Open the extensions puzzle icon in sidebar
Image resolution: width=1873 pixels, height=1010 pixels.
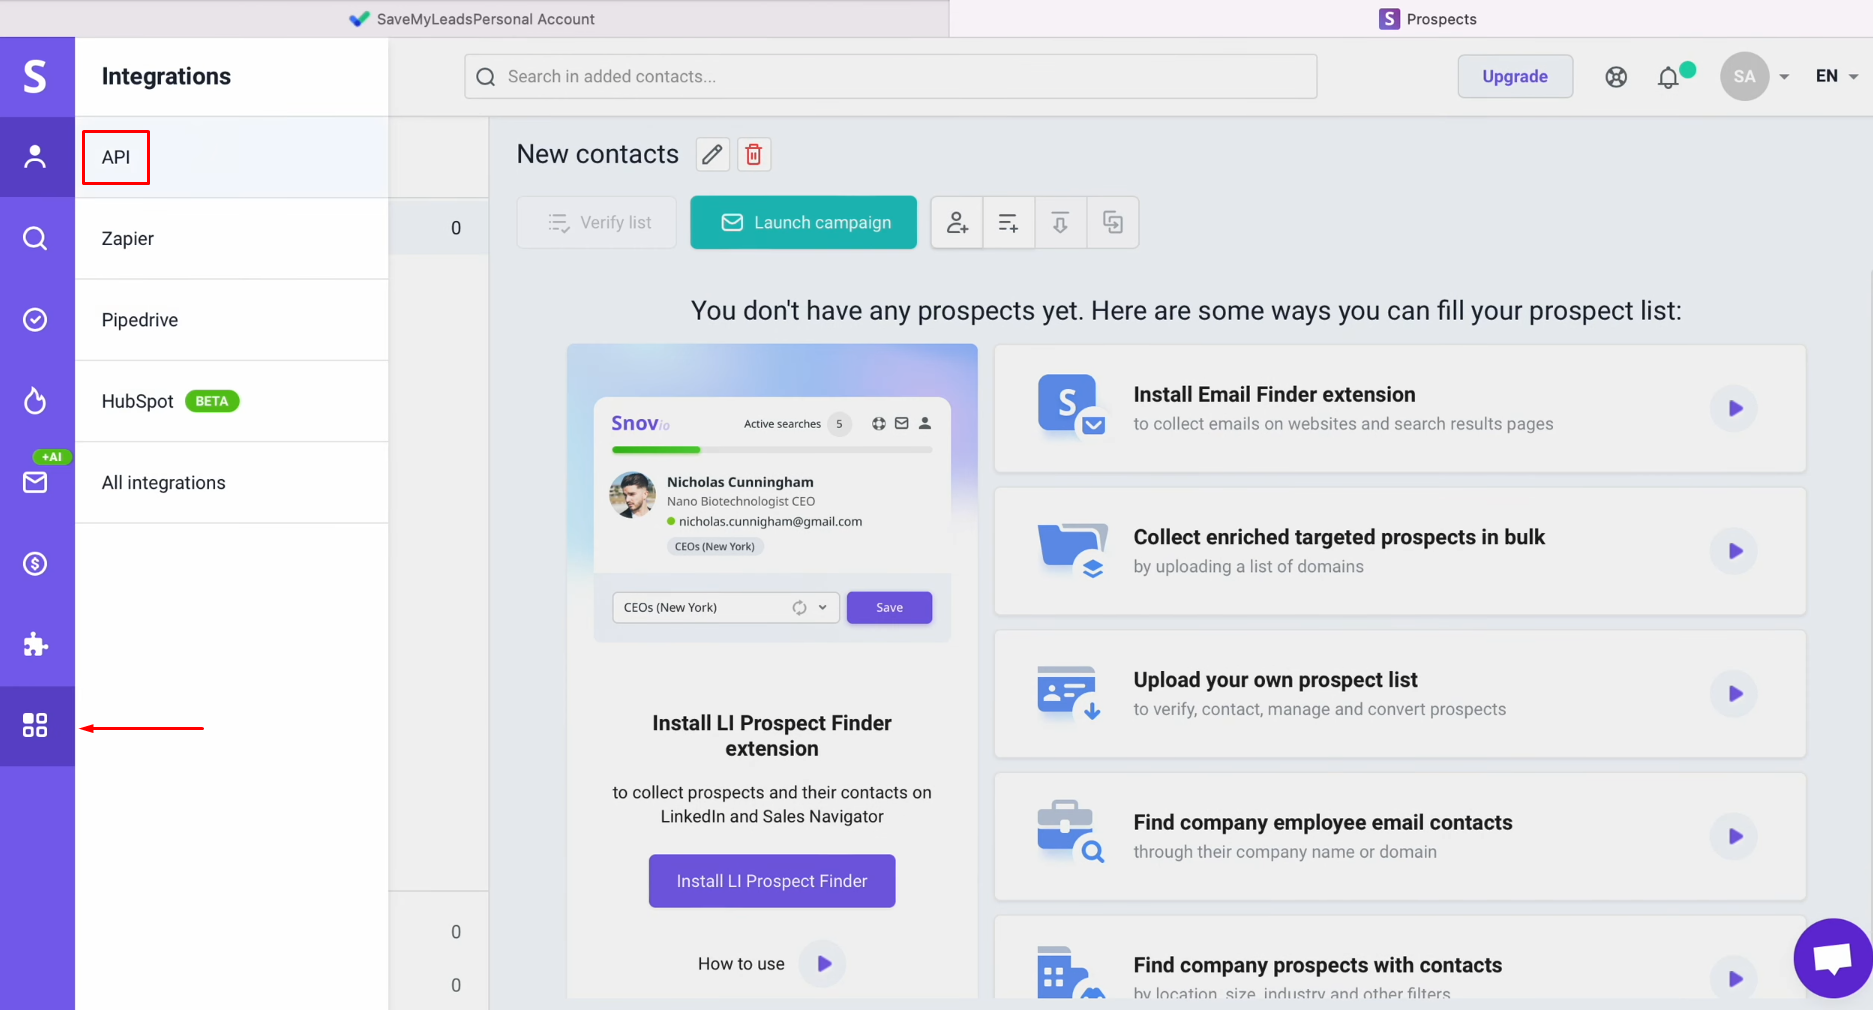click(x=36, y=645)
